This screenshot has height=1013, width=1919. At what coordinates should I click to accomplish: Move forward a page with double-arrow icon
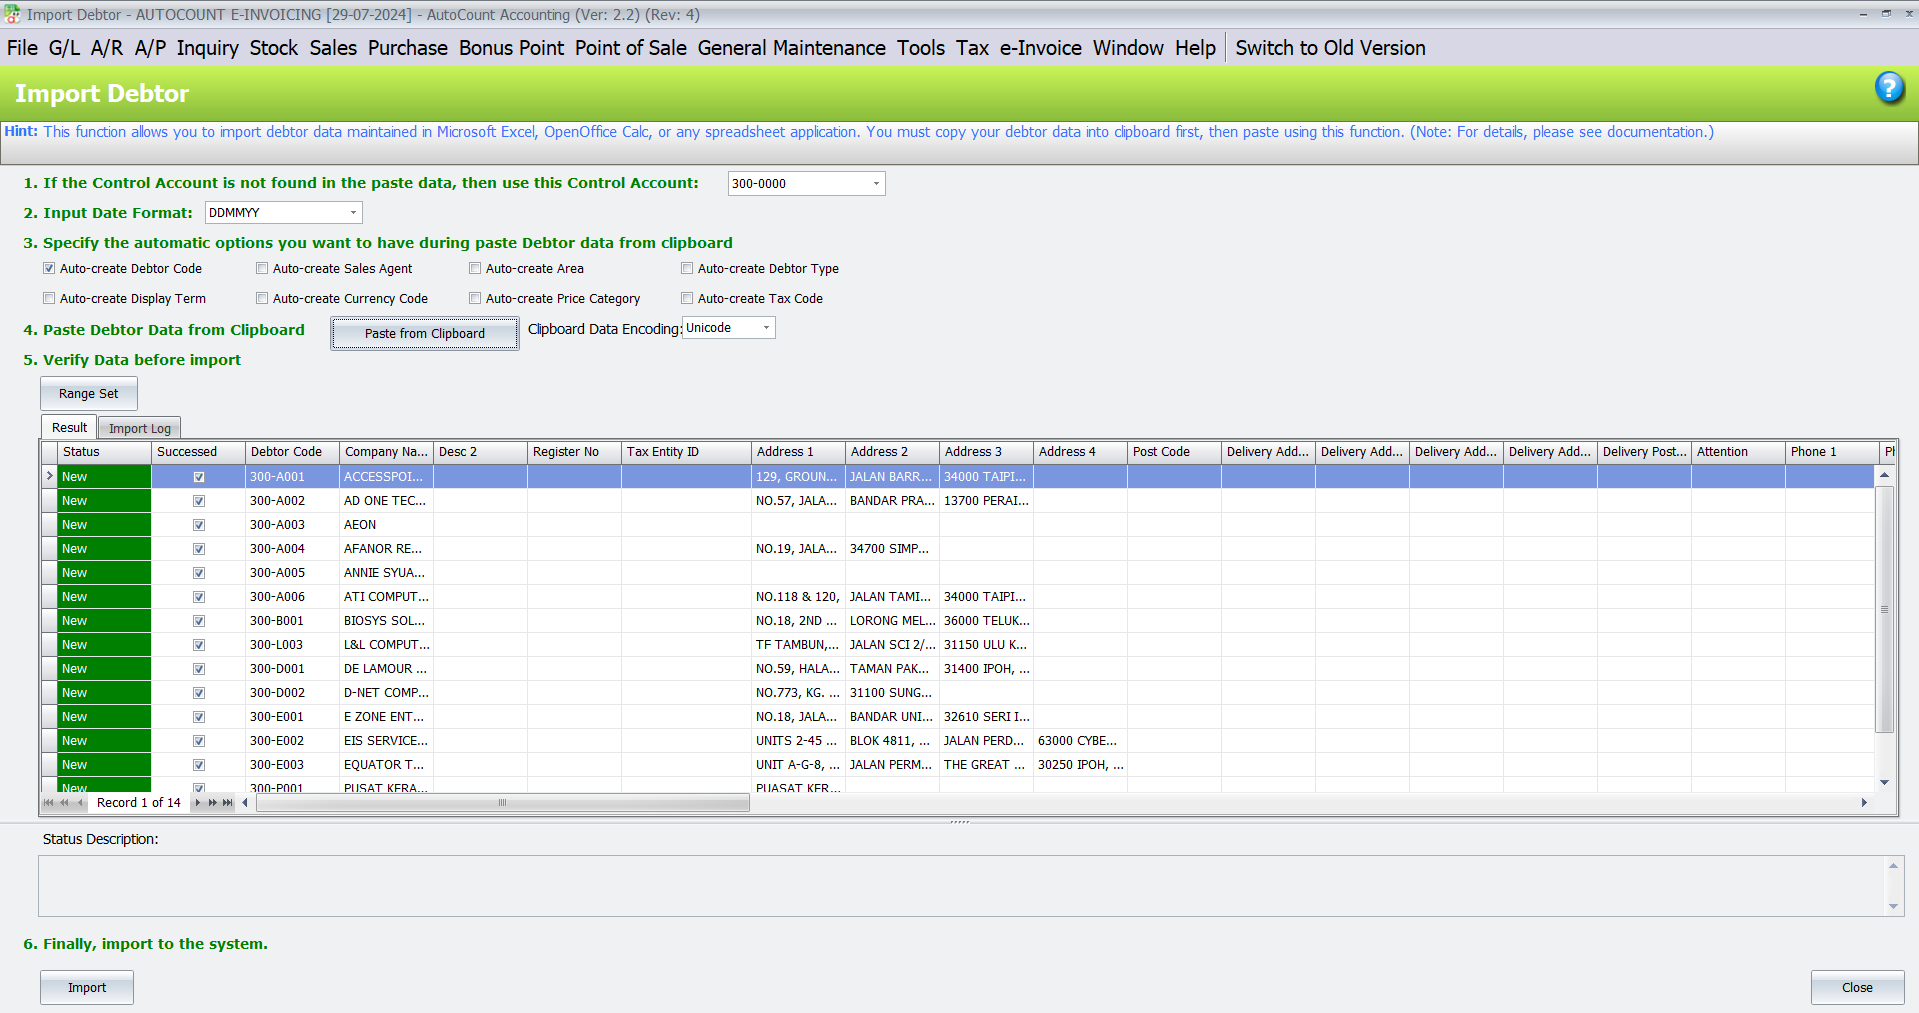(212, 802)
